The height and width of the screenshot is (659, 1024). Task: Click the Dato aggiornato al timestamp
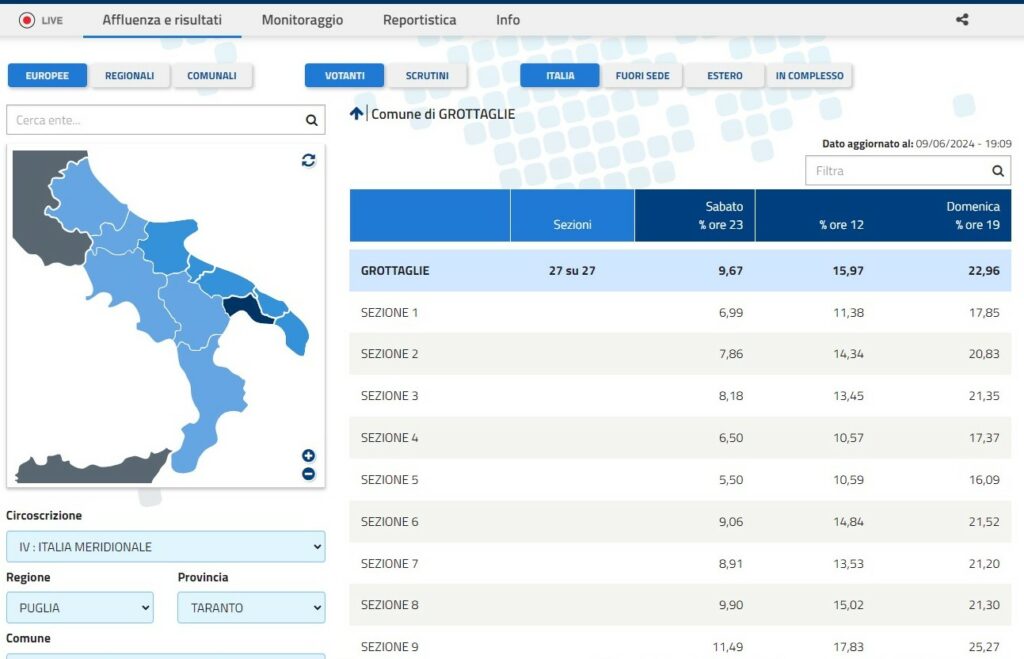(916, 144)
